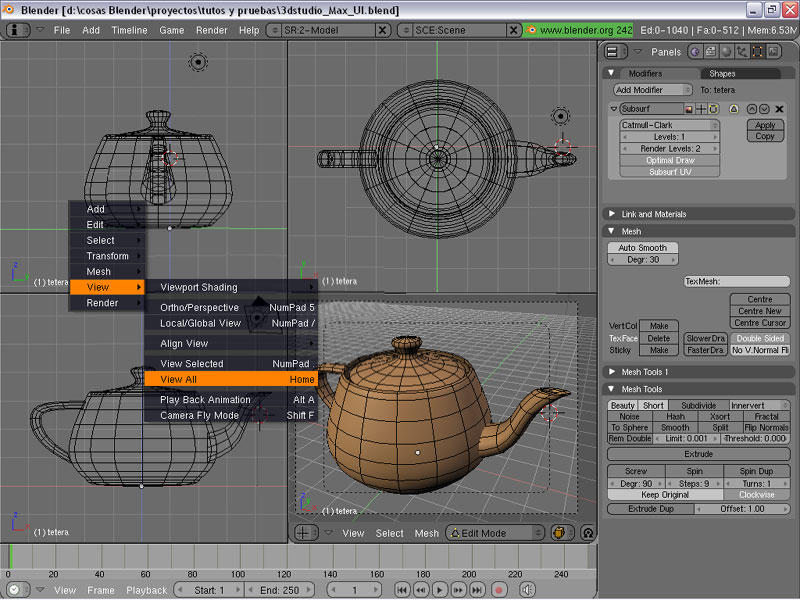This screenshot has width=800, height=600.
Task: Open the Edit Mode selector dropdown
Action: pos(495,533)
